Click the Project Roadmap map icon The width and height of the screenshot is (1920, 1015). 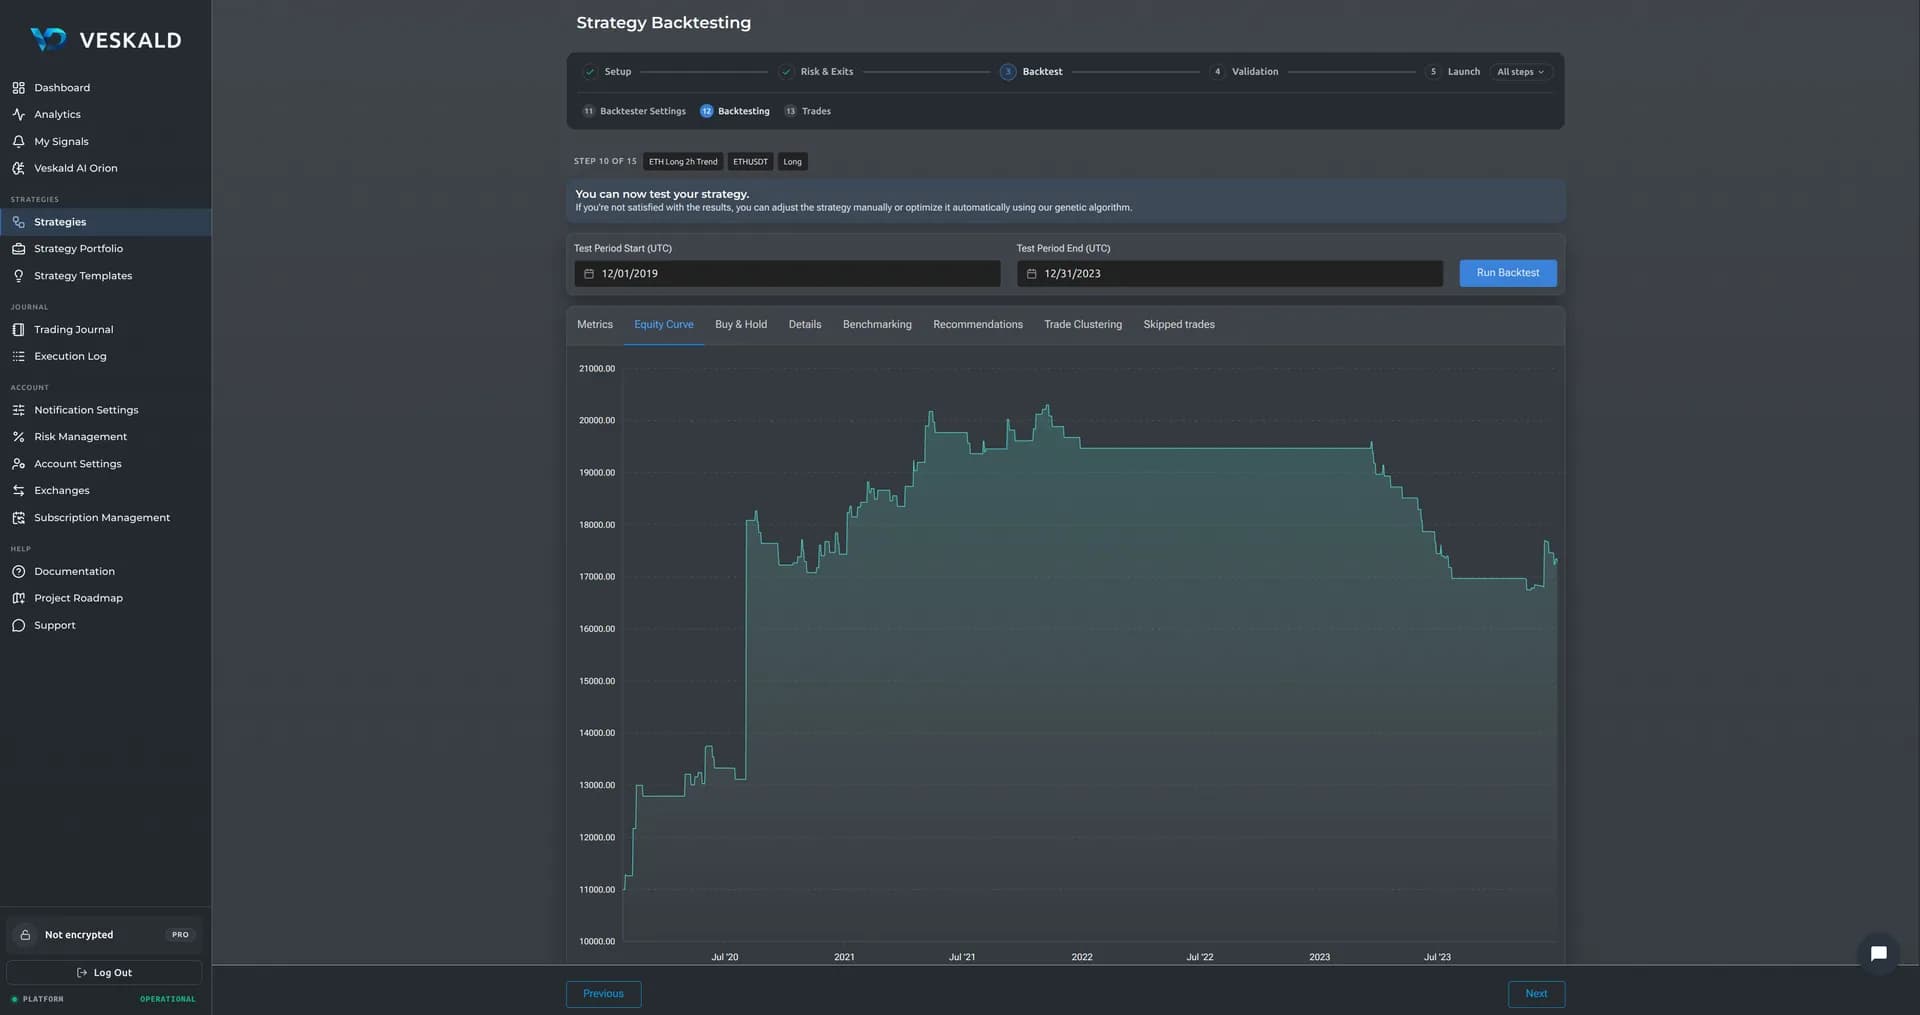click(18, 598)
